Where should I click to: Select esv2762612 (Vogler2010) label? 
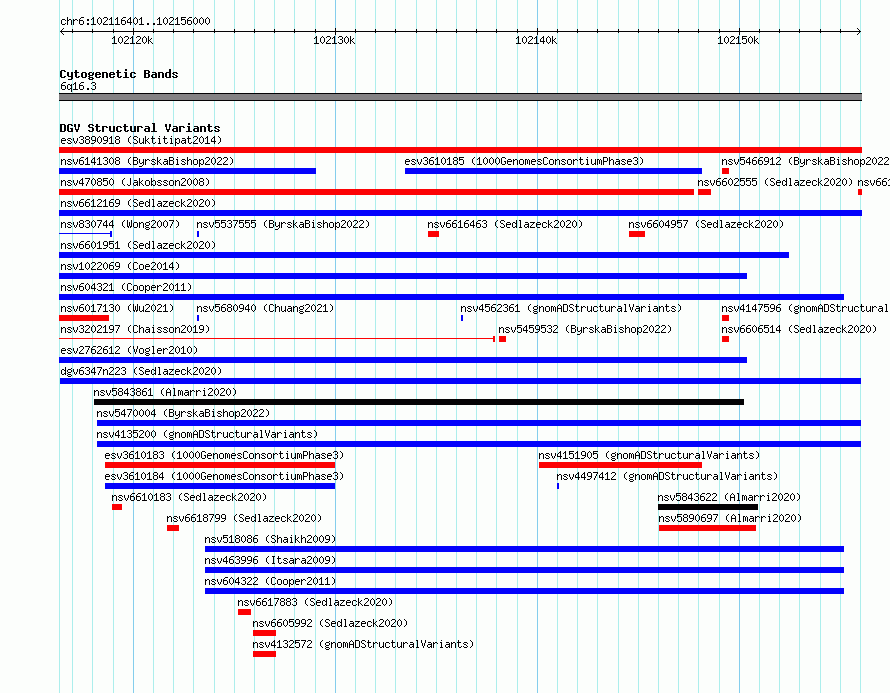click(x=129, y=350)
